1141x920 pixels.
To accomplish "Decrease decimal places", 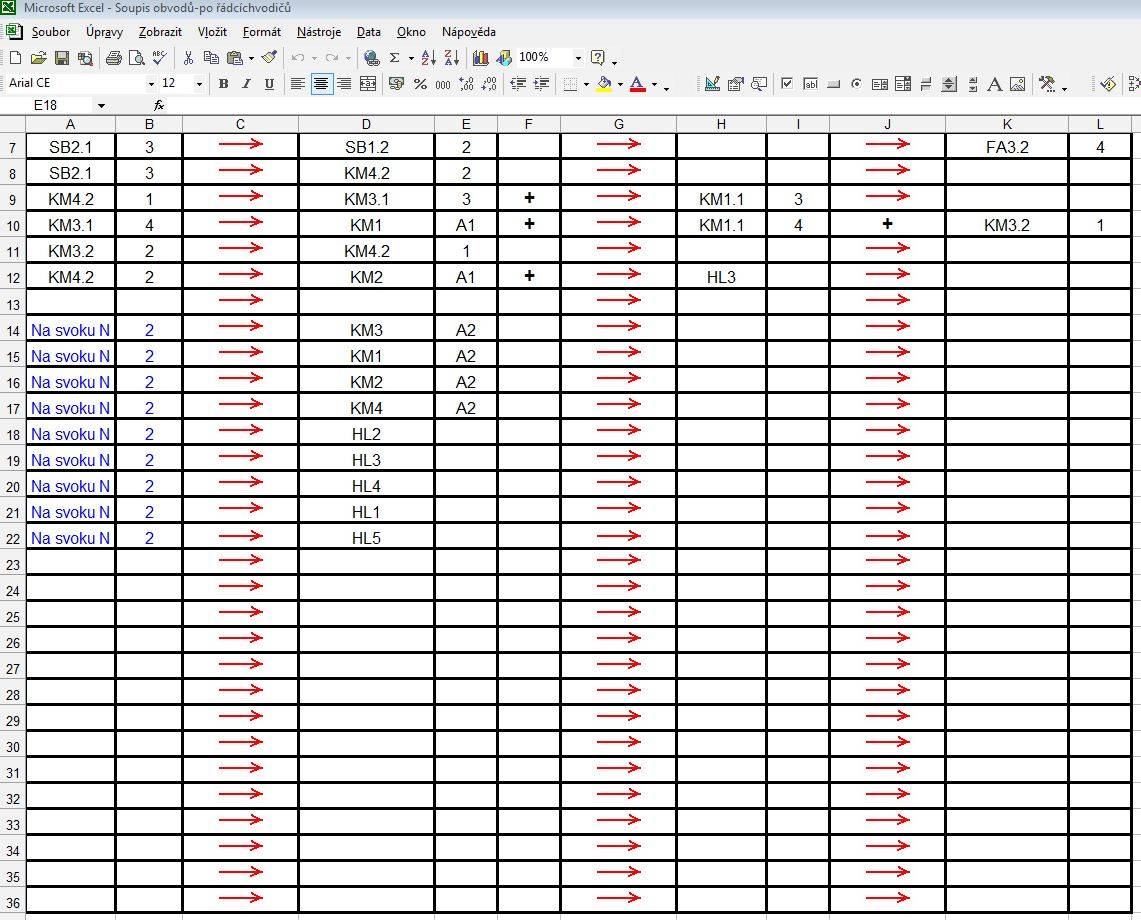I will [x=489, y=84].
